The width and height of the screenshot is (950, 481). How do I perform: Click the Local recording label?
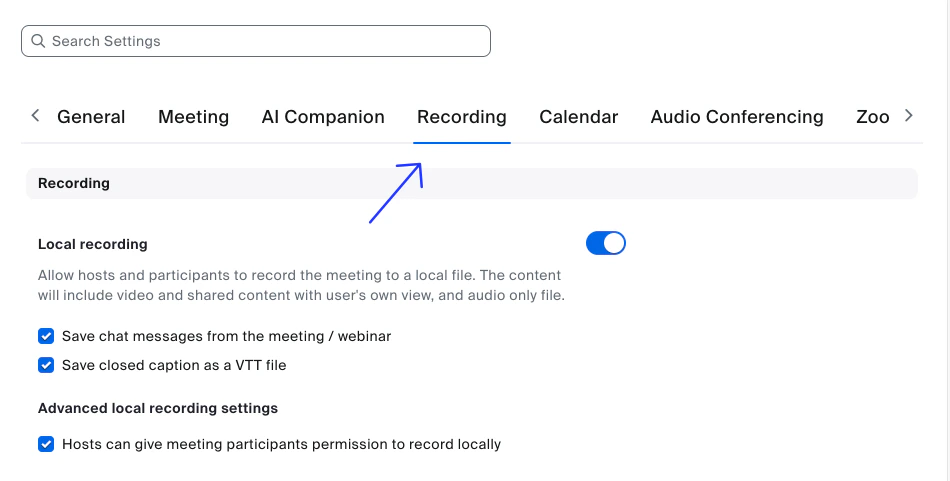pos(93,244)
